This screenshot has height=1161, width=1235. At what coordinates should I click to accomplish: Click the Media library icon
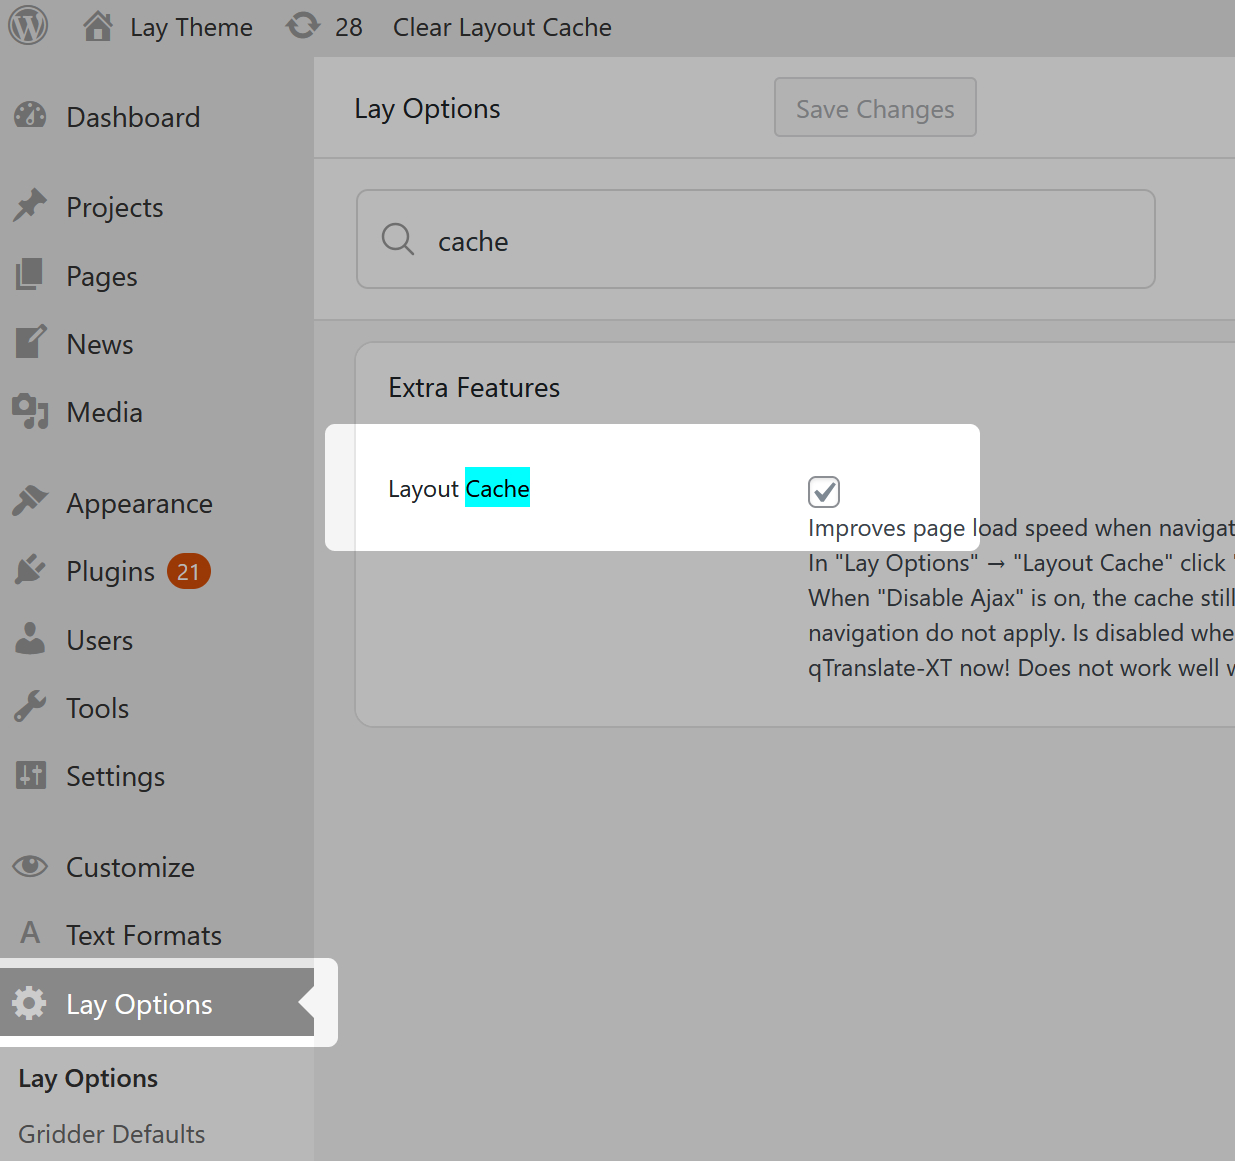30,412
